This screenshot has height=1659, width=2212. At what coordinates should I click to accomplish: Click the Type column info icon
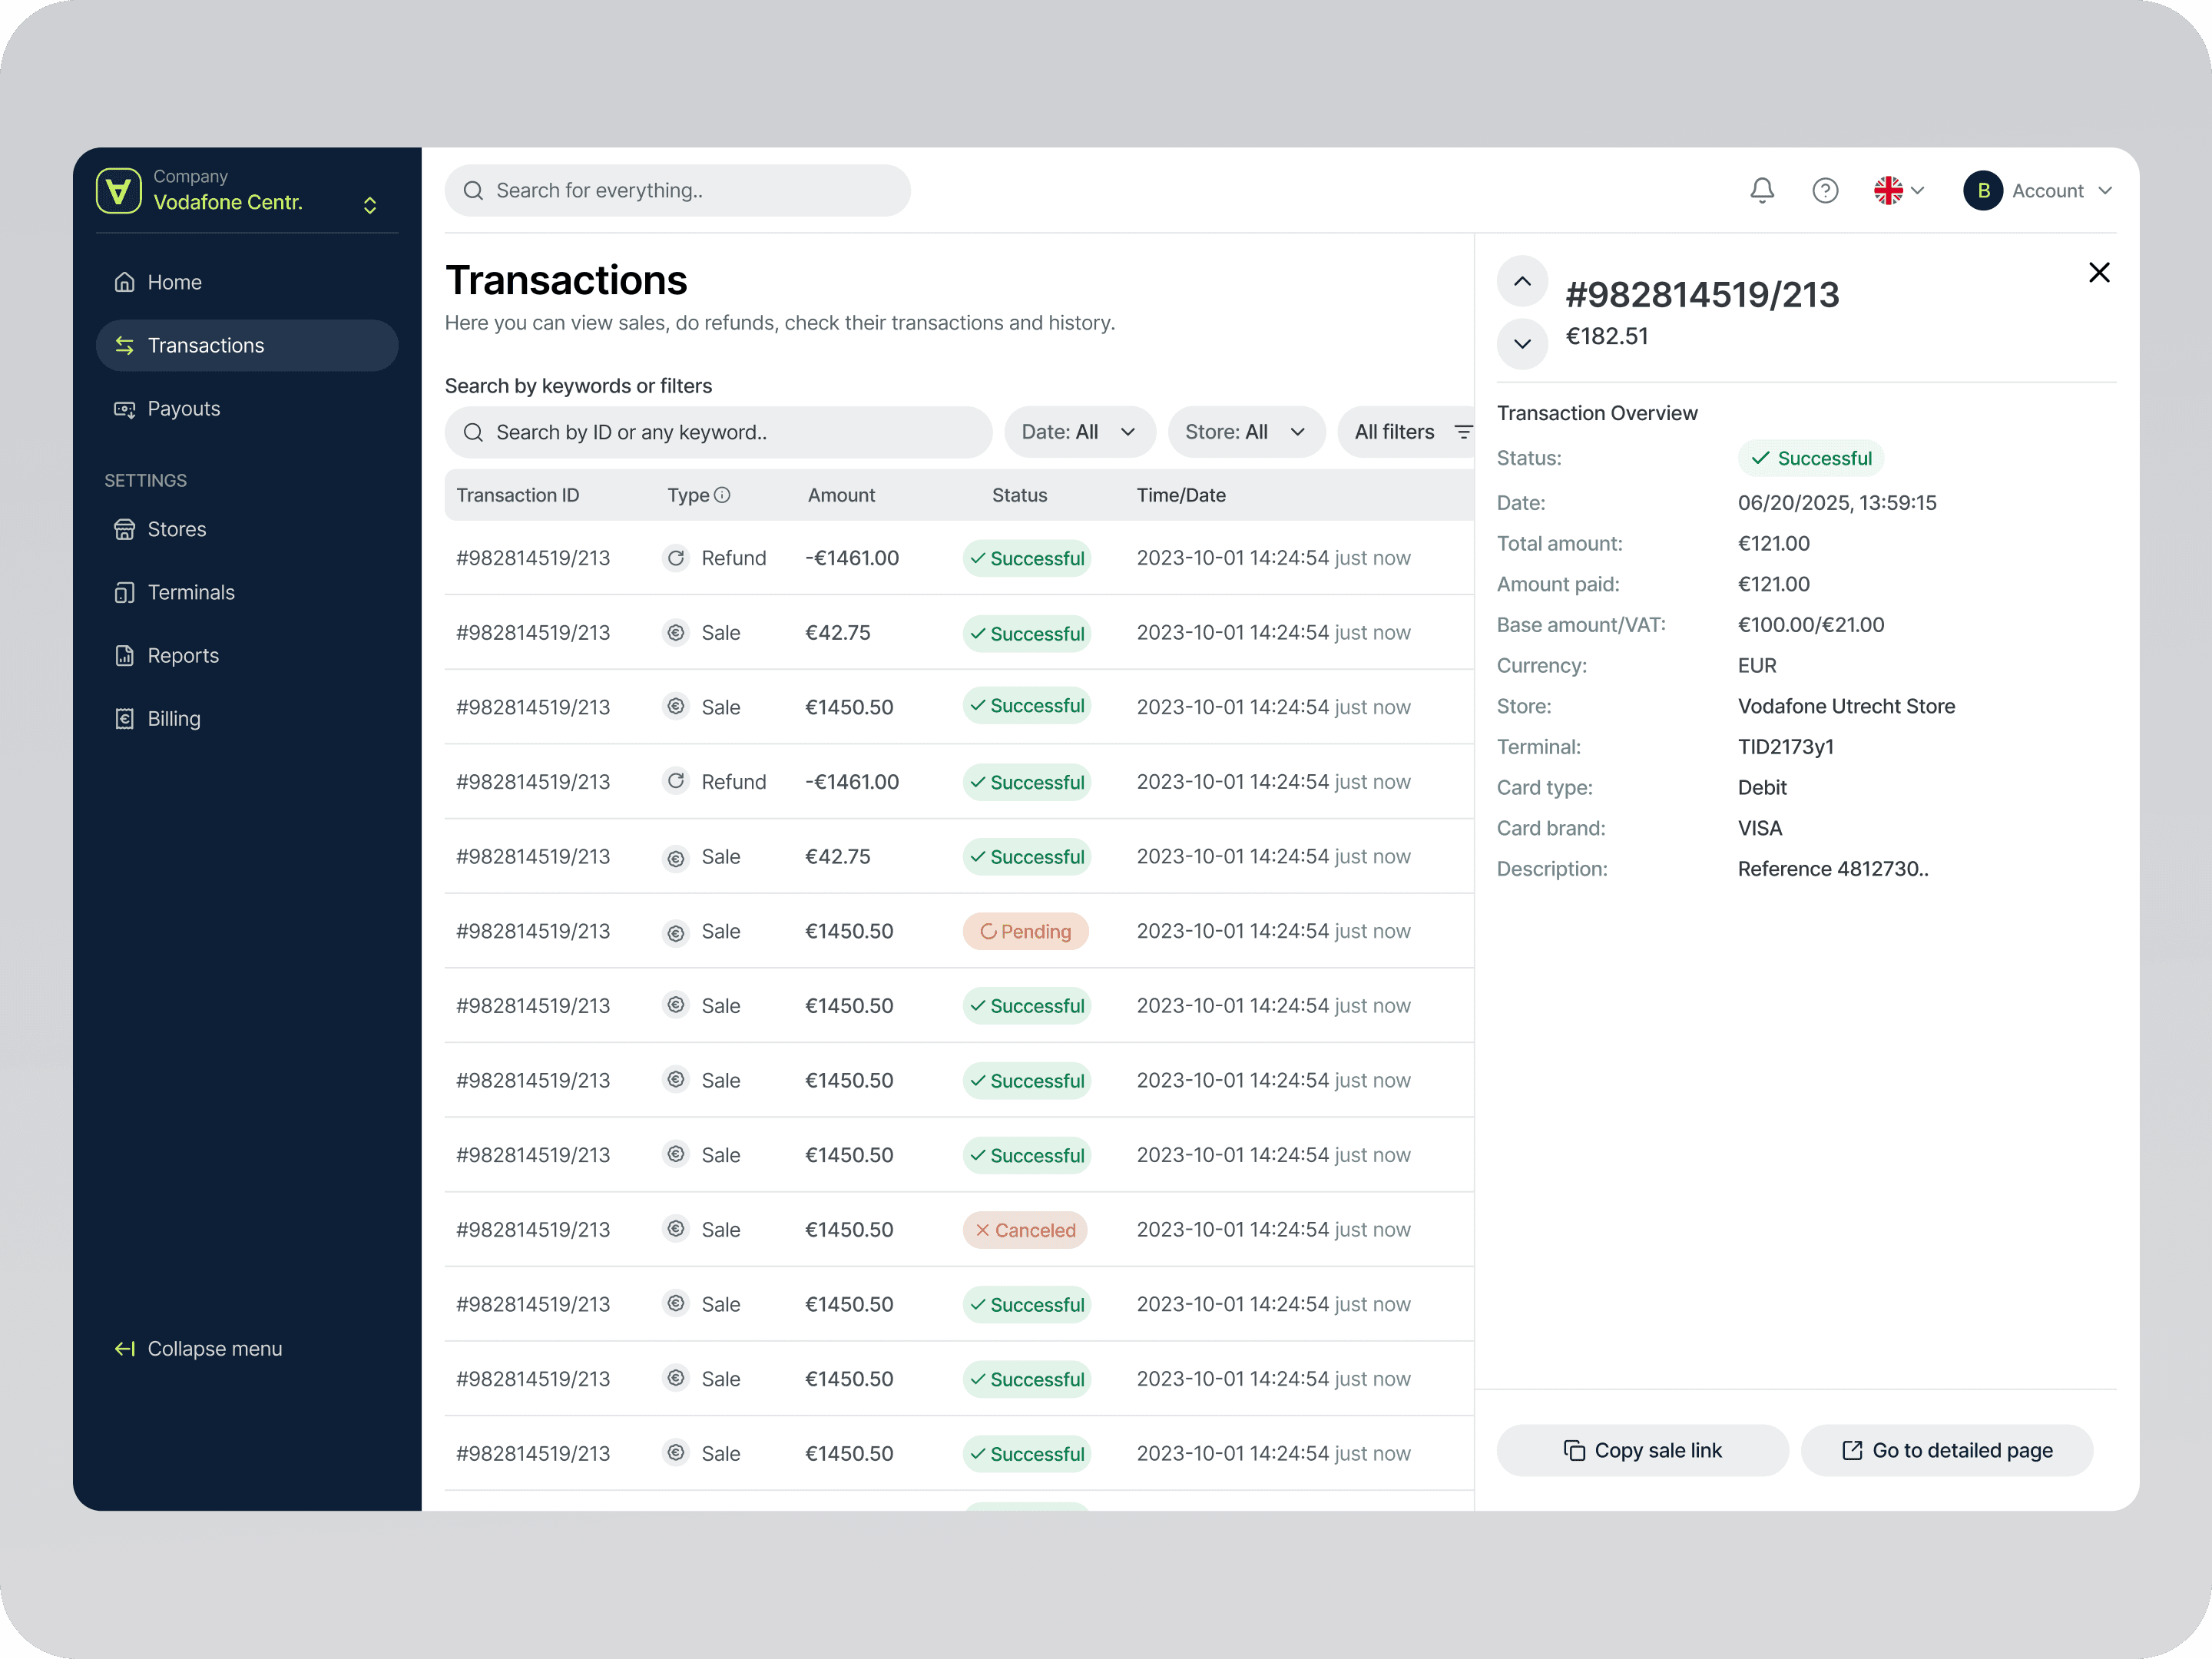[722, 495]
